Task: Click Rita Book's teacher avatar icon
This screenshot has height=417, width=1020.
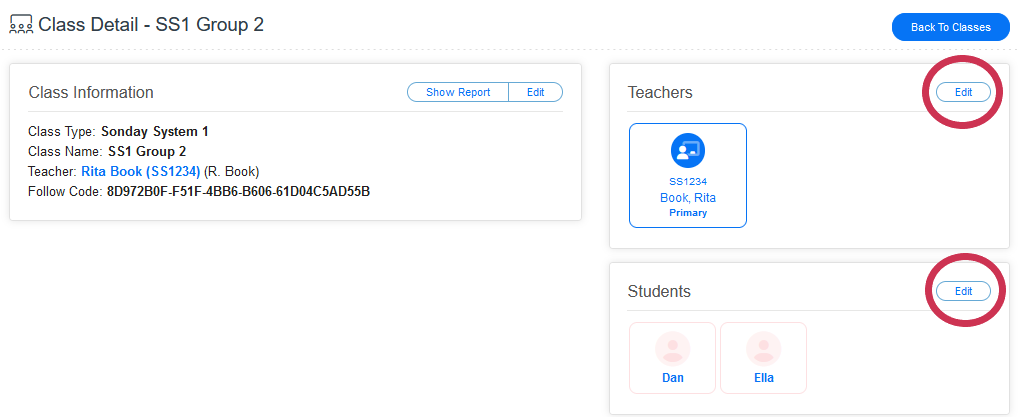Action: [687, 151]
